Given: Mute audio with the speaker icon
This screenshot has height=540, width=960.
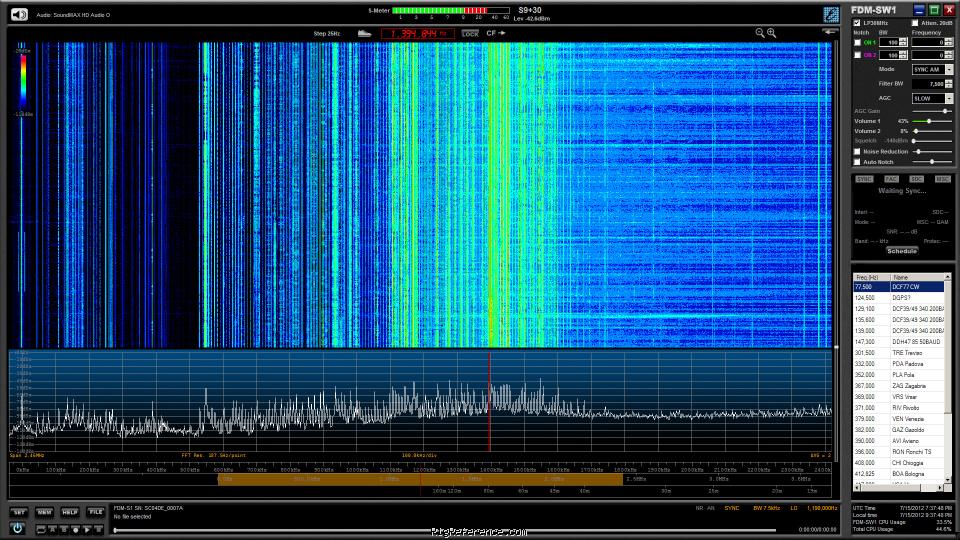Looking at the screenshot, I should pyautogui.click(x=19, y=14).
